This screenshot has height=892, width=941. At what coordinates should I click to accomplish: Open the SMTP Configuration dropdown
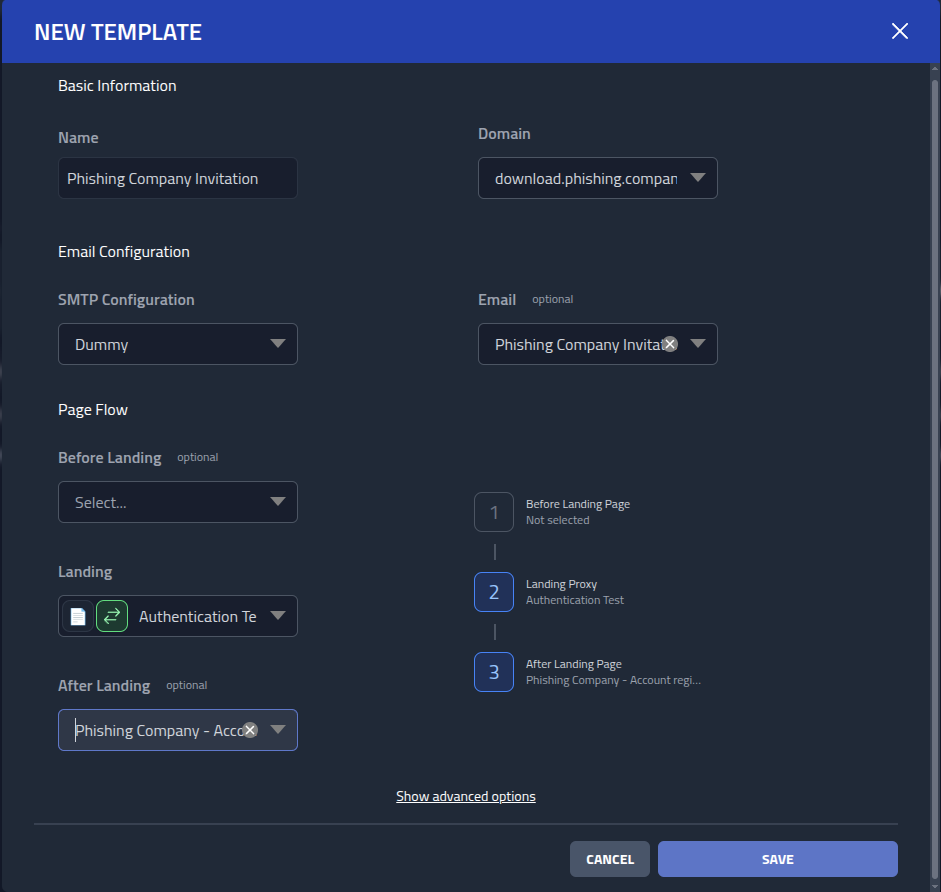point(280,343)
